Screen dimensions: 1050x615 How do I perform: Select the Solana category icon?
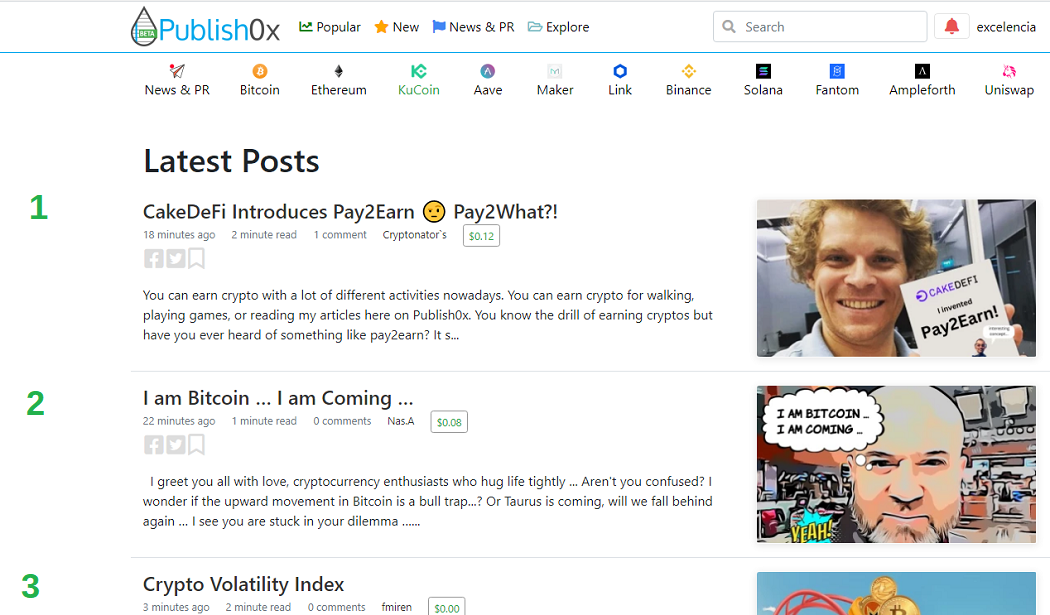pyautogui.click(x=763, y=71)
